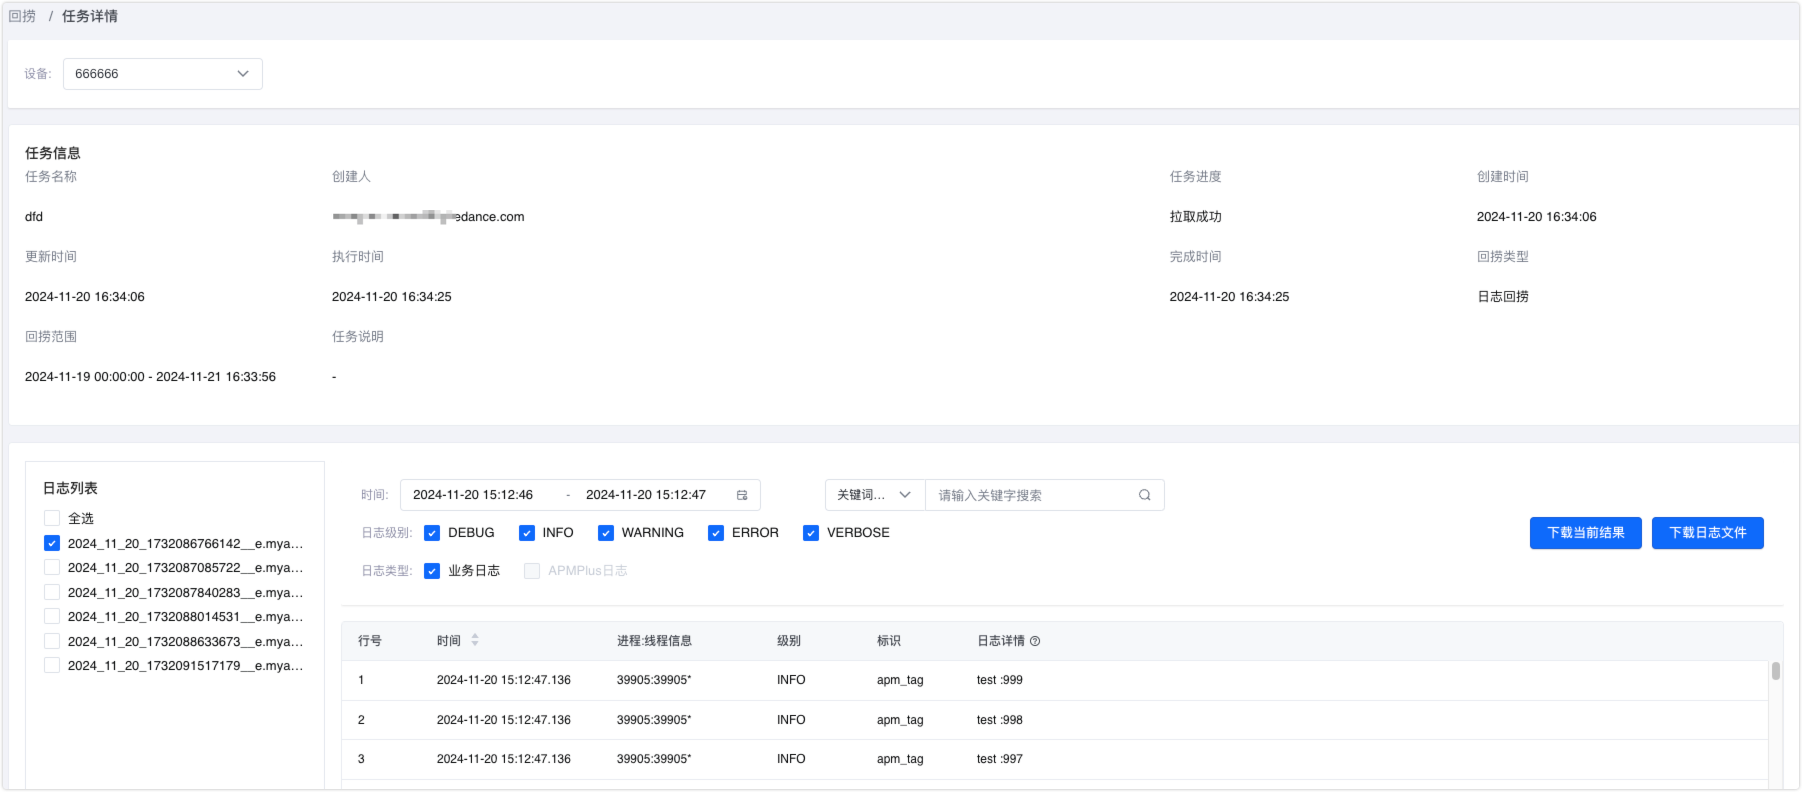
Task: Open the 设备 dropdown showing 666666
Action: pyautogui.click(x=163, y=74)
